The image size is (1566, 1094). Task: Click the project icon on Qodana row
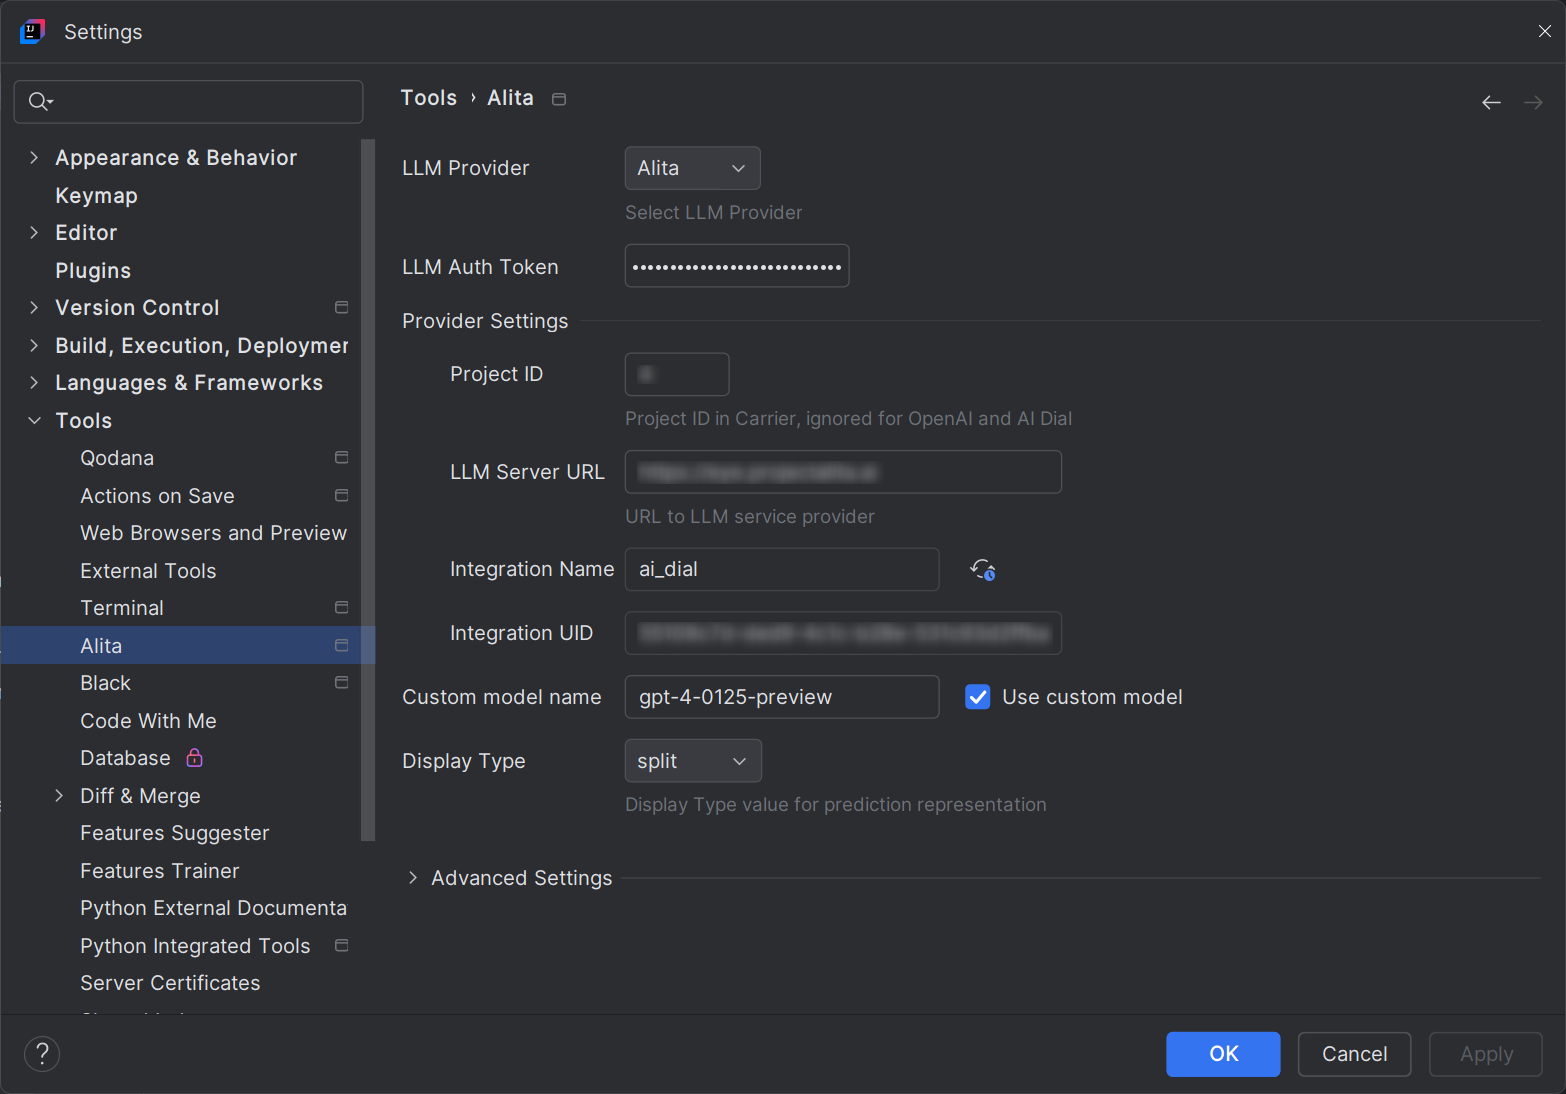[x=341, y=457]
